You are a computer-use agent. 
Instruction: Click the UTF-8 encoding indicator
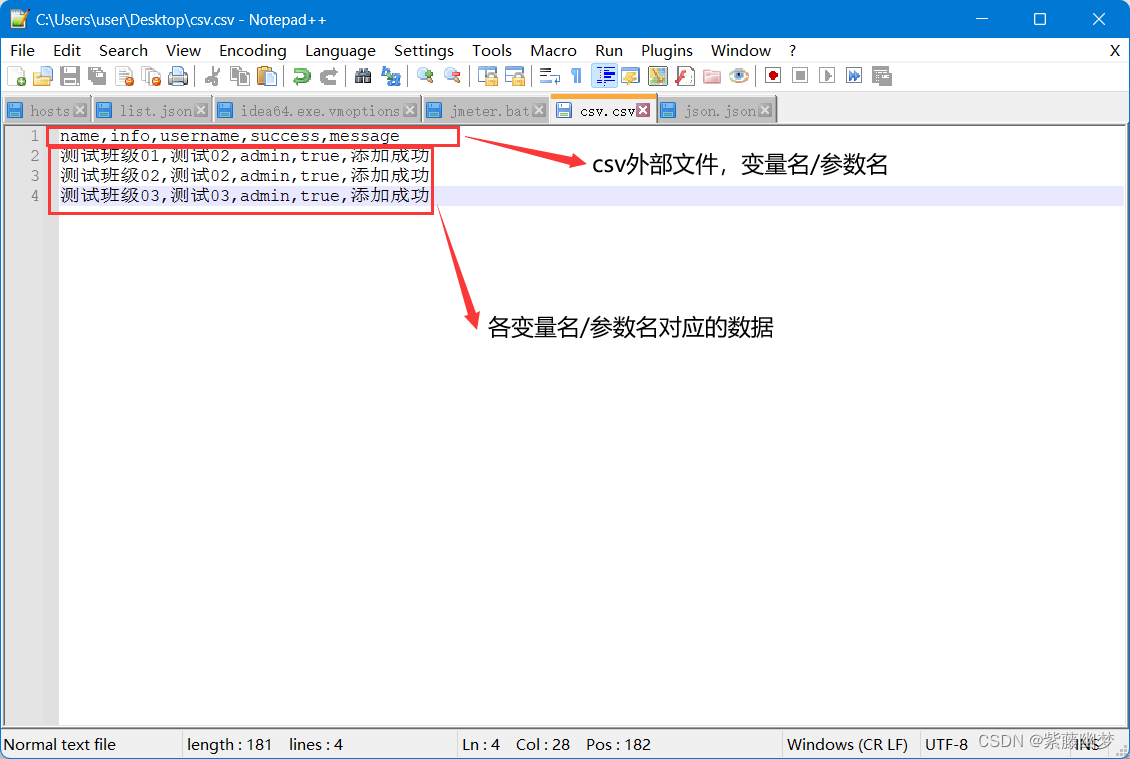[x=946, y=744]
